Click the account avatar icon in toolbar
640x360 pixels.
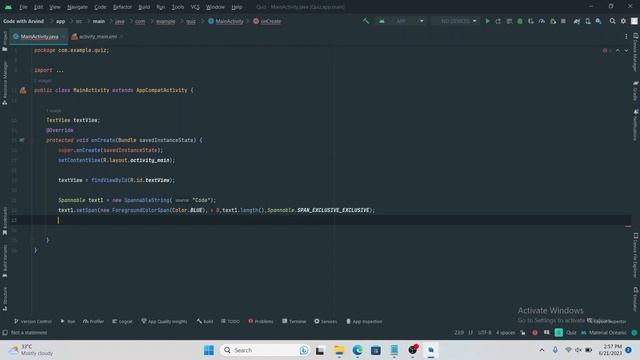point(634,21)
